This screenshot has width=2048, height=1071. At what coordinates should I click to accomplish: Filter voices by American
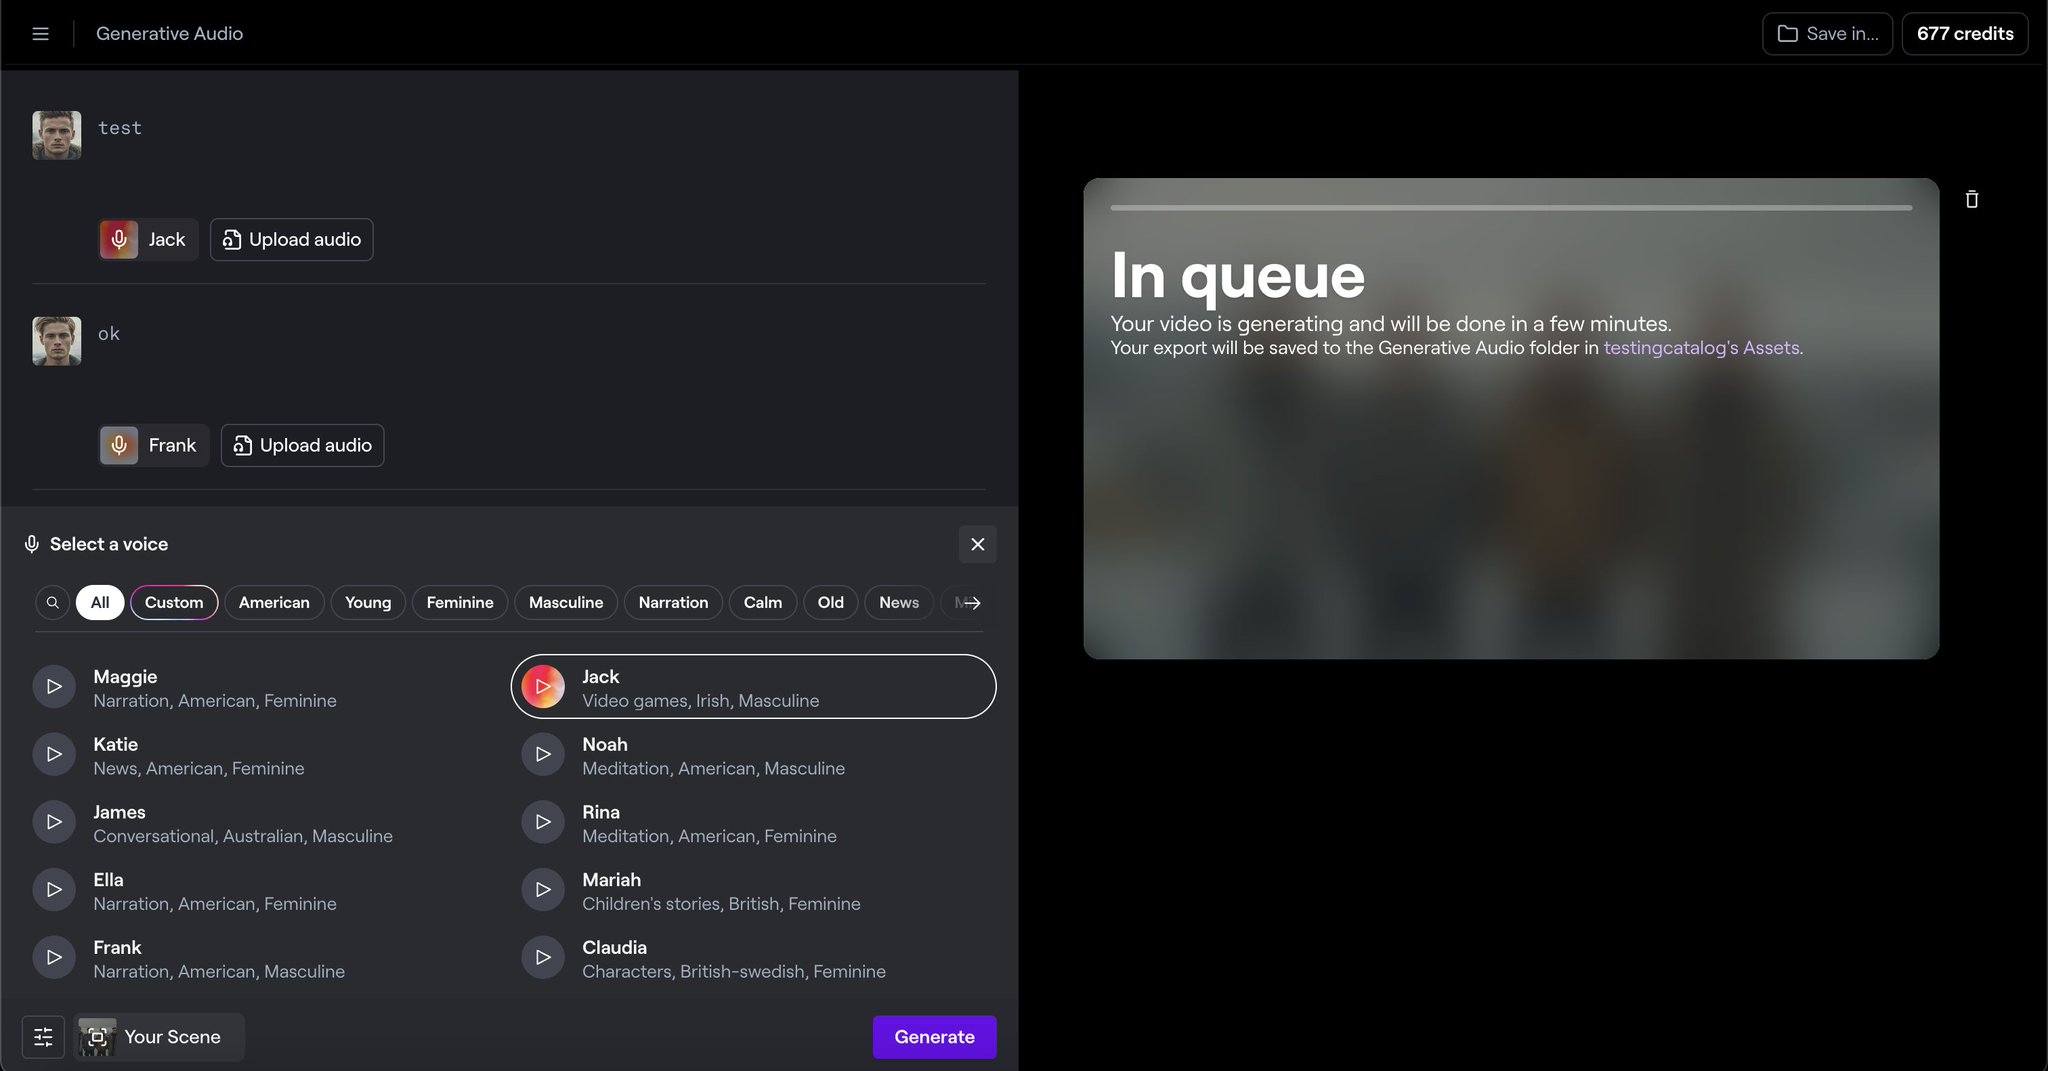[x=274, y=603]
